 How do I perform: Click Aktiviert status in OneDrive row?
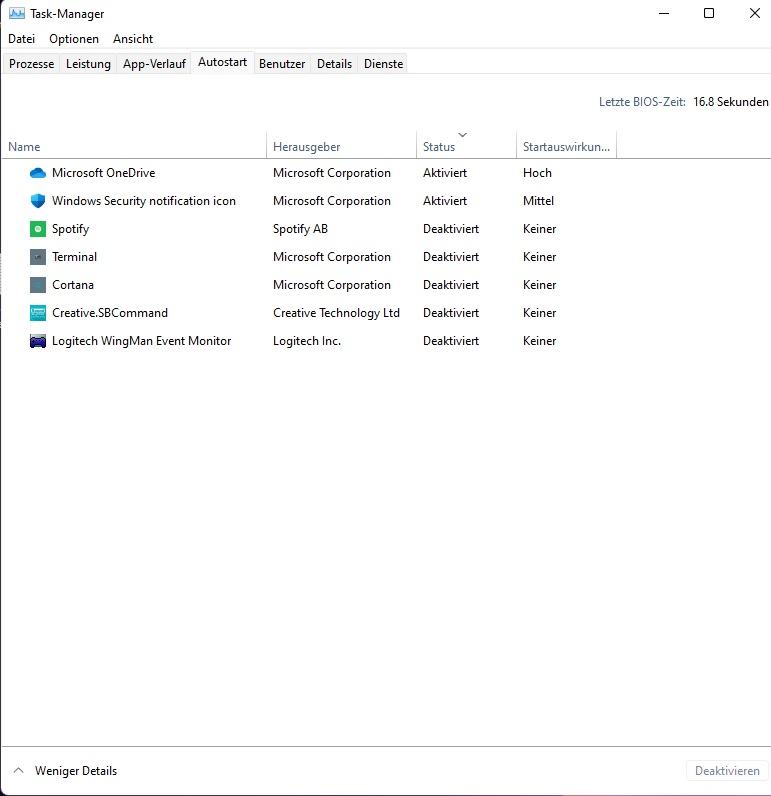(x=445, y=173)
